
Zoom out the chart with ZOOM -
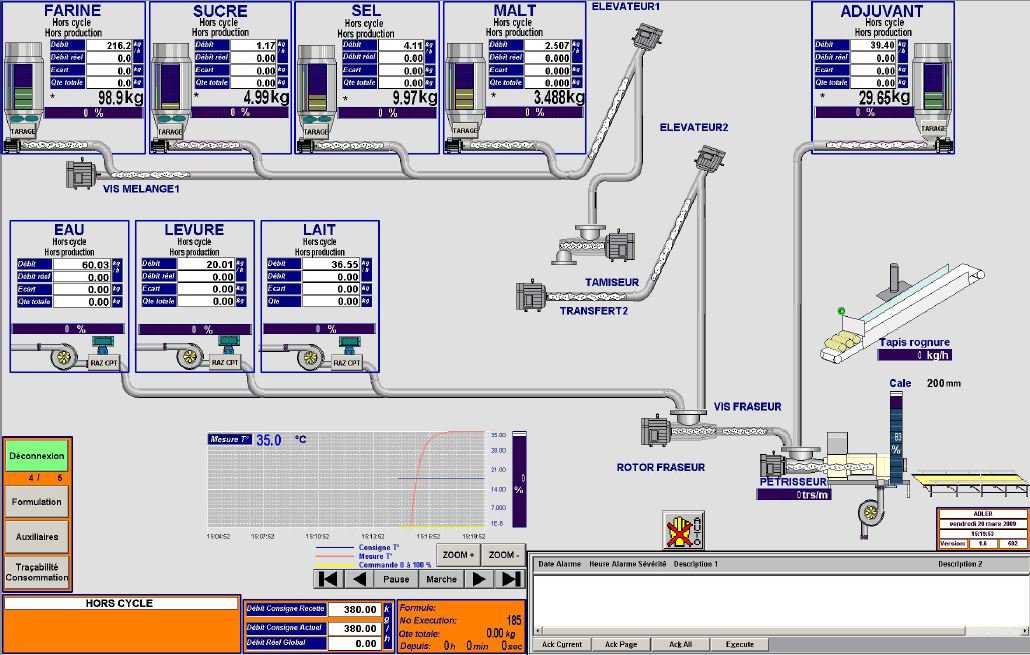503,555
